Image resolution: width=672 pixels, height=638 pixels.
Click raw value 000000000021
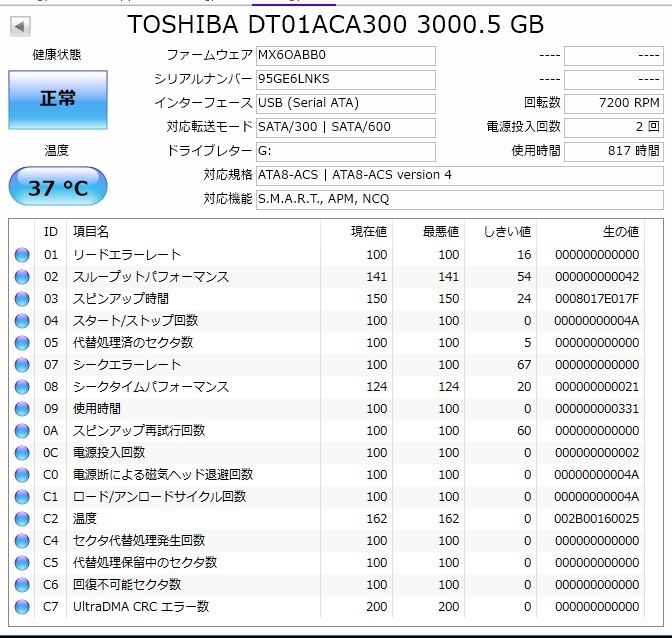click(x=597, y=387)
